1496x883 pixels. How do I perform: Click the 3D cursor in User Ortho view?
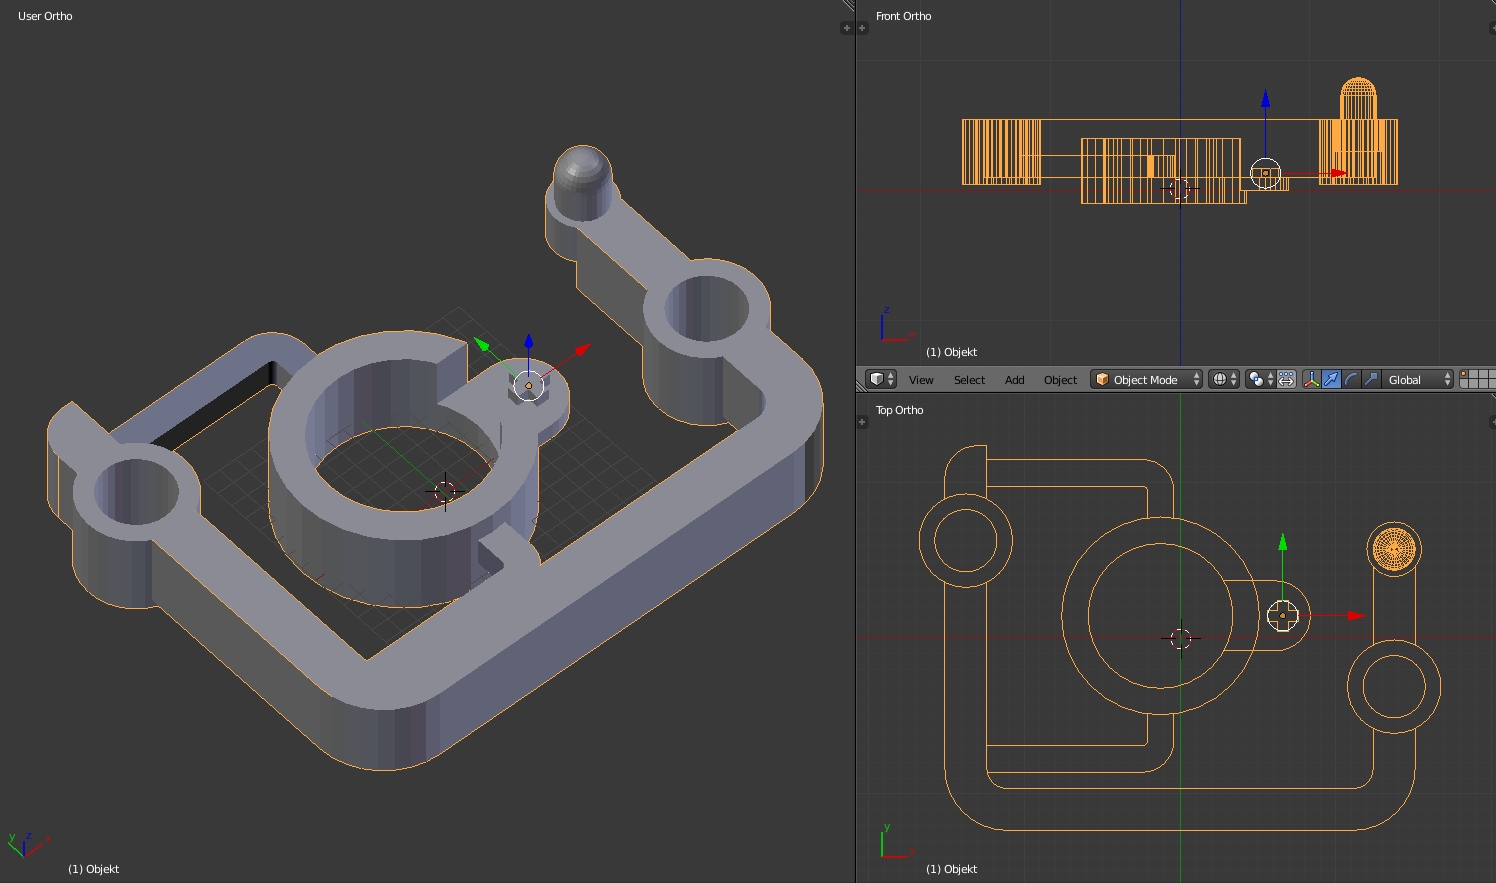tap(445, 491)
